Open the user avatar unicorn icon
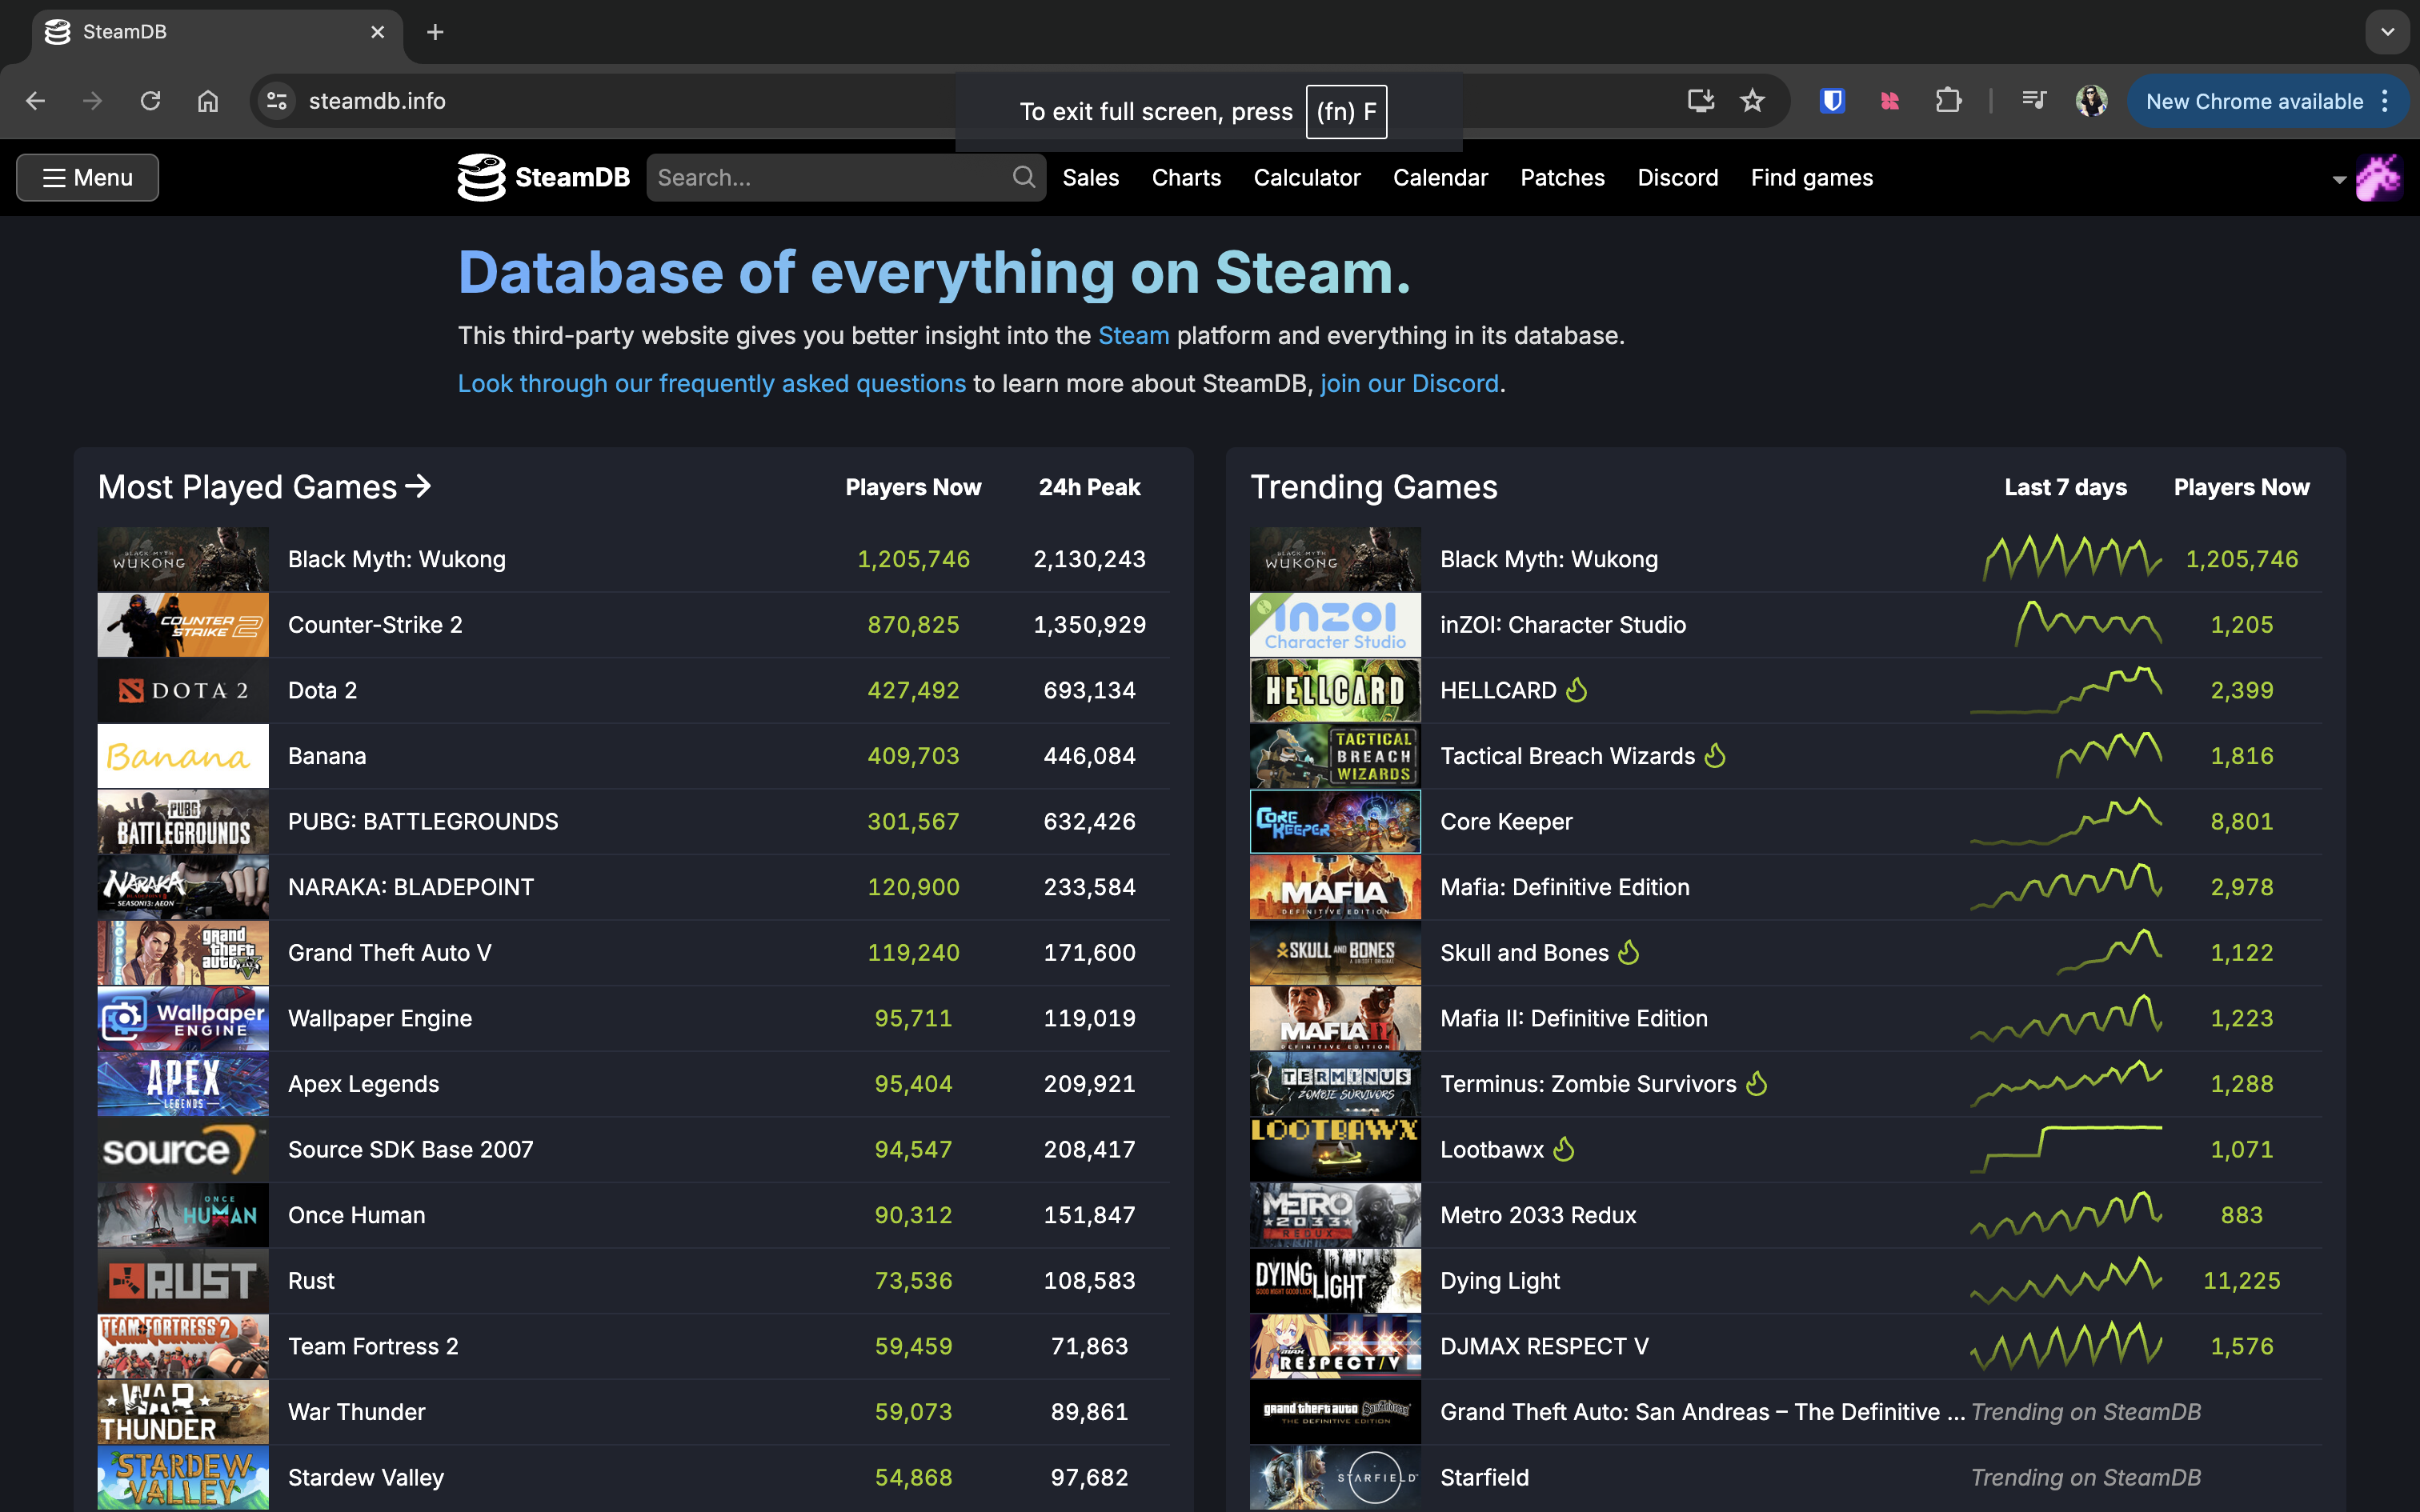The width and height of the screenshot is (2420, 1512). tap(2378, 178)
